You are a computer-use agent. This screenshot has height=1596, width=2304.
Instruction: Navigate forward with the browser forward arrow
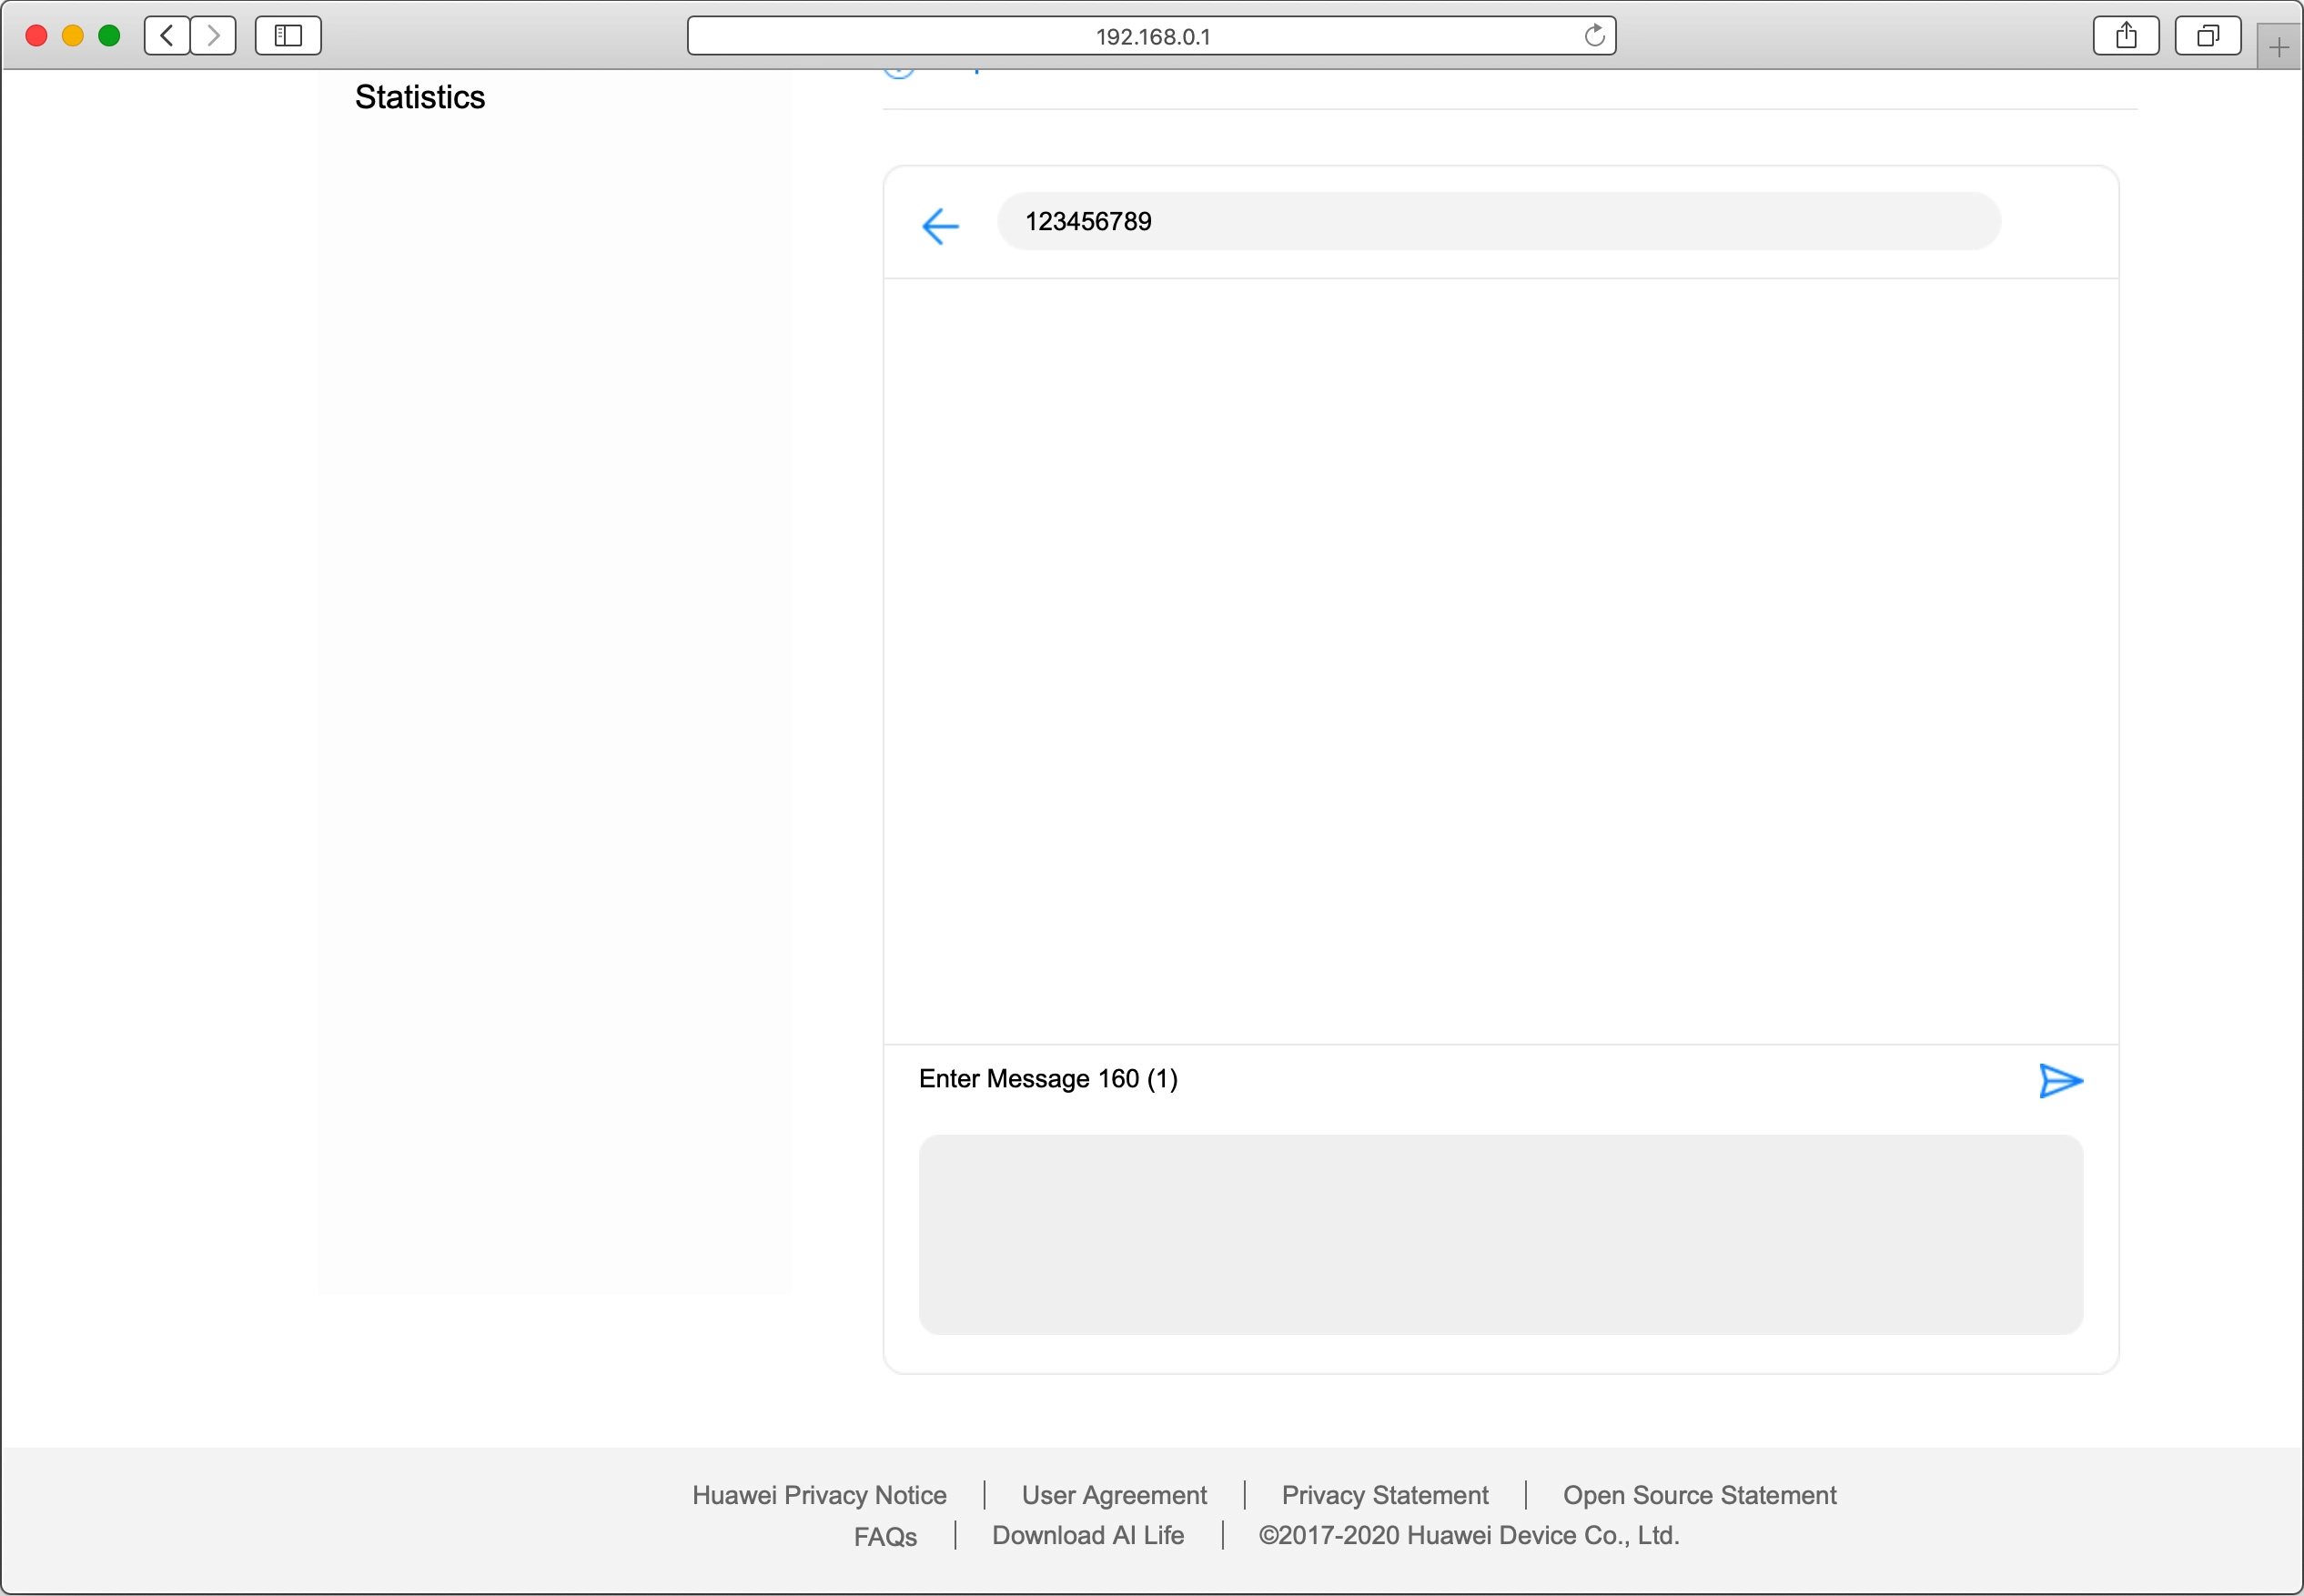213,35
